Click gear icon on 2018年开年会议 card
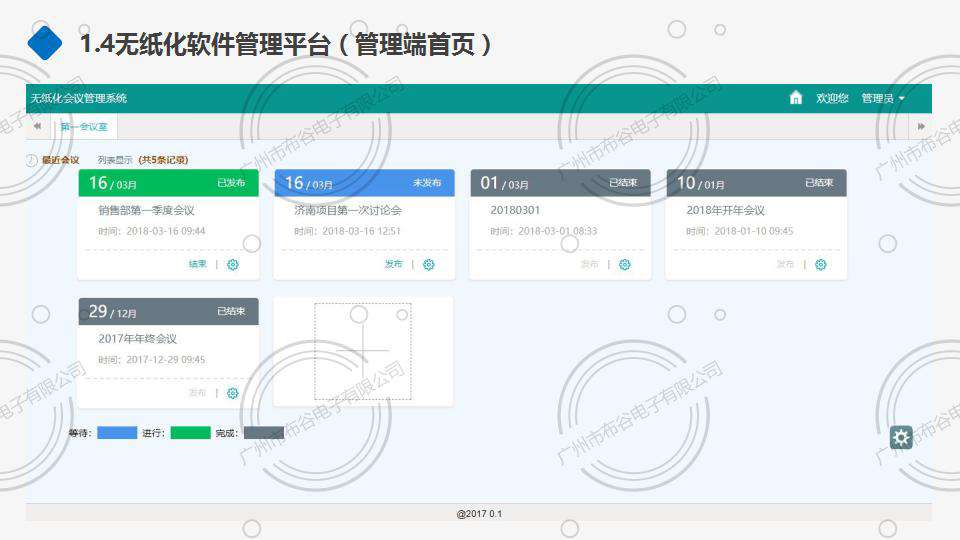The height and width of the screenshot is (540, 960). pyautogui.click(x=821, y=264)
